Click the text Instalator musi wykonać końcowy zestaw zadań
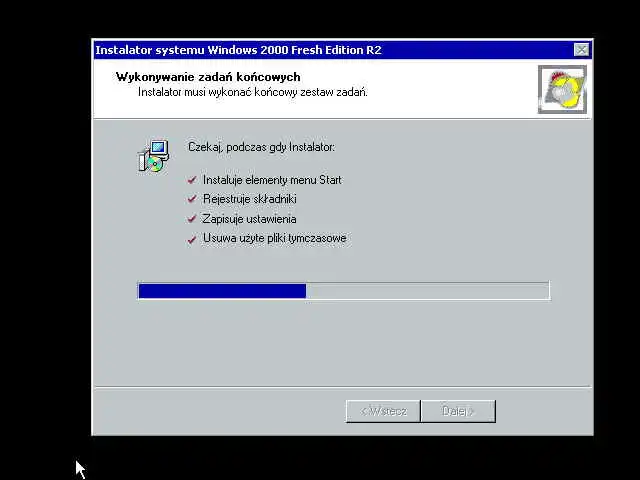Image resolution: width=640 pixels, height=480 pixels. coord(253,92)
